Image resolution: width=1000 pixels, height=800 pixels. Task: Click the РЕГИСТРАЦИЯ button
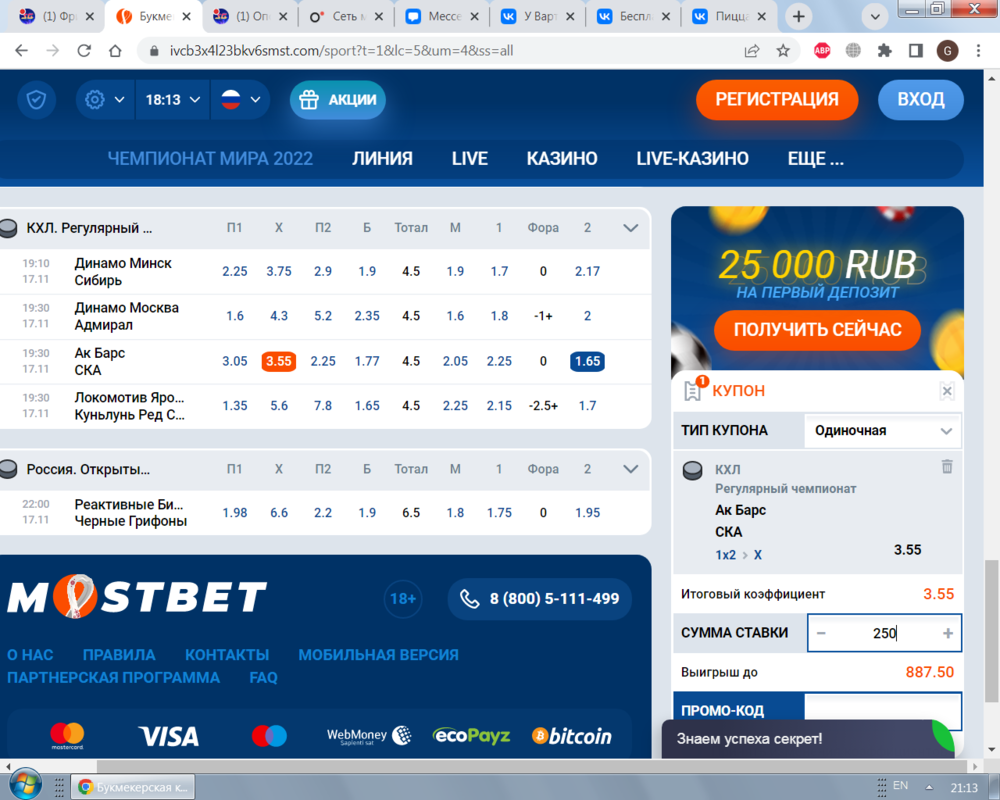[777, 100]
